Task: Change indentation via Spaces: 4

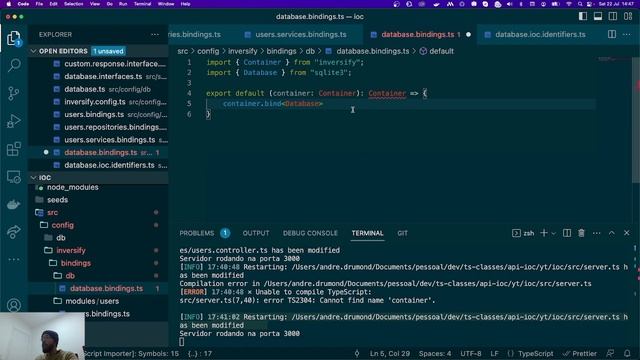Action: 435,353
